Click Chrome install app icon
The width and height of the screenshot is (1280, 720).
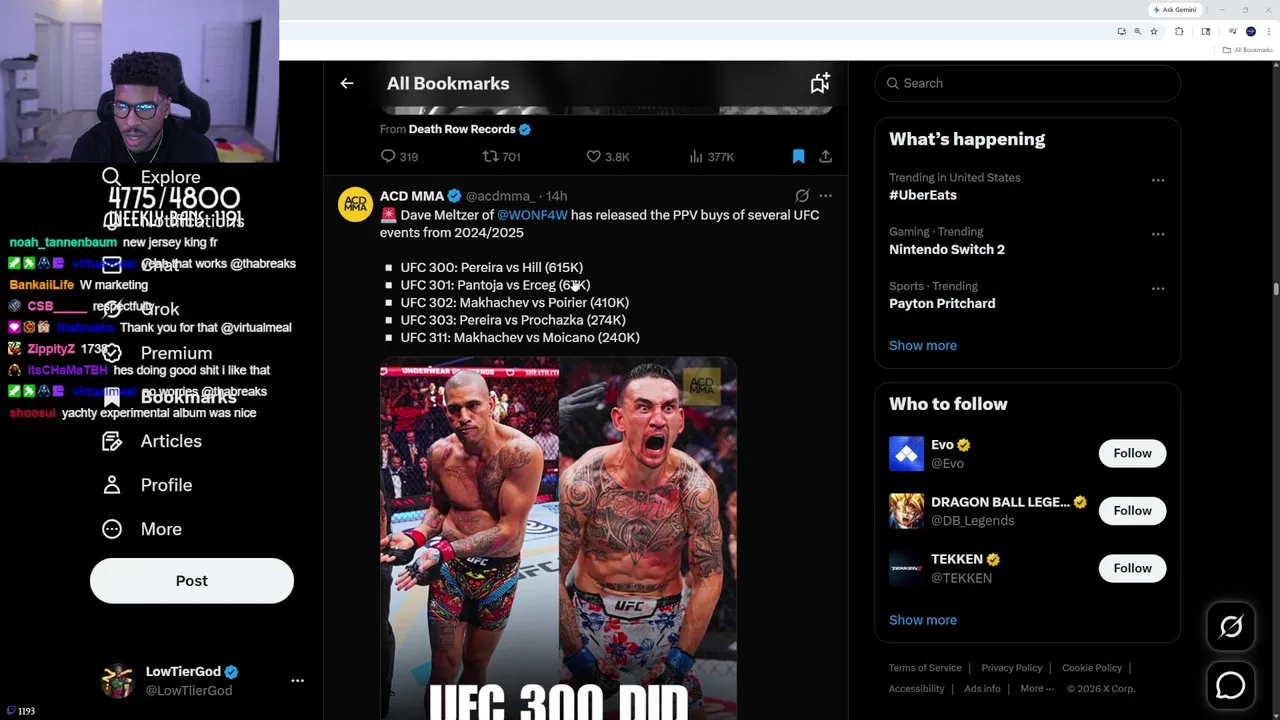tap(1121, 32)
